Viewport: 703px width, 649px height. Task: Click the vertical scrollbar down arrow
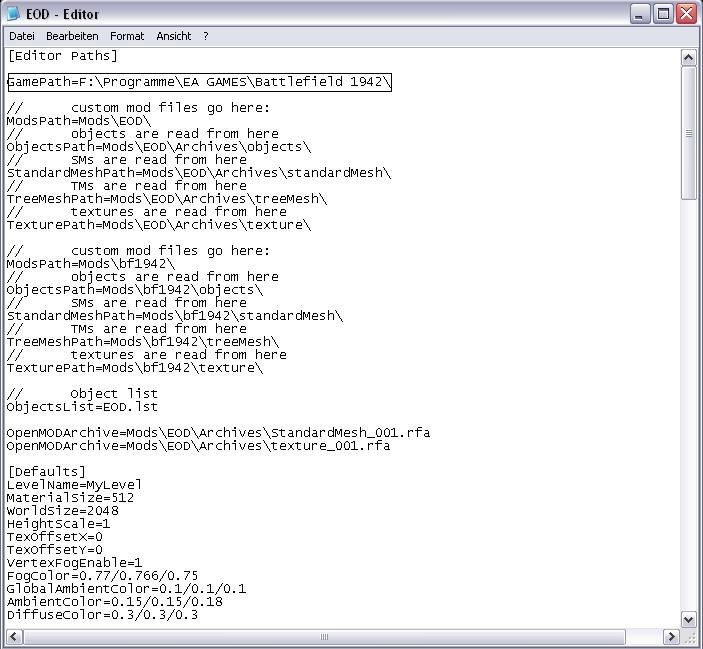(x=689, y=619)
